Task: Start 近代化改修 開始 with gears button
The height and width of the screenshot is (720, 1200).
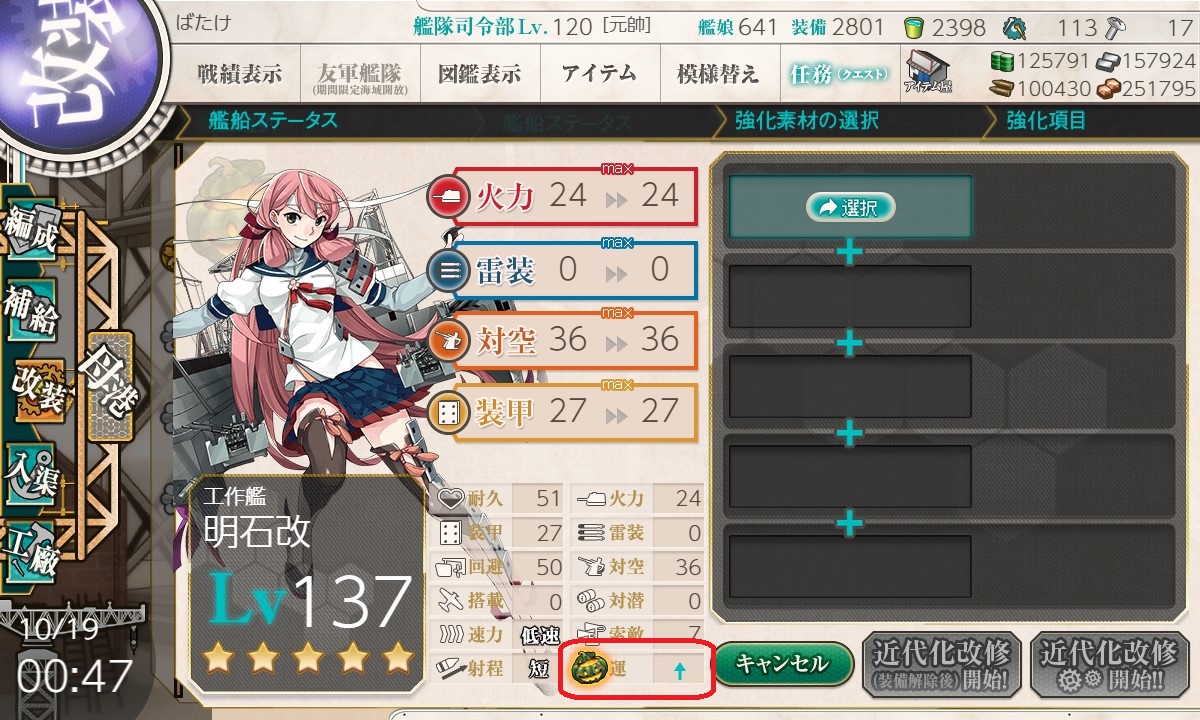Action: (x=1108, y=664)
